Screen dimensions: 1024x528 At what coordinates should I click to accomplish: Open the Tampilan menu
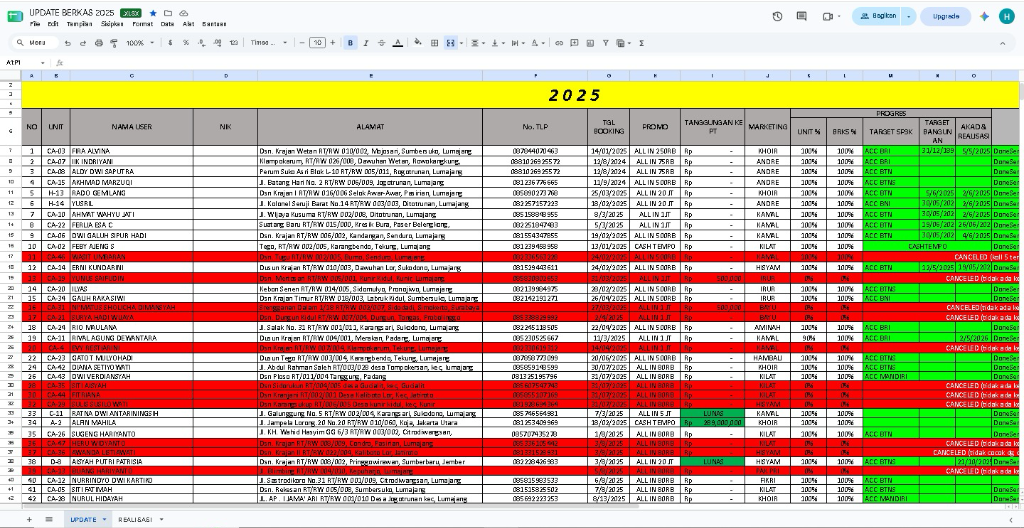click(79, 24)
